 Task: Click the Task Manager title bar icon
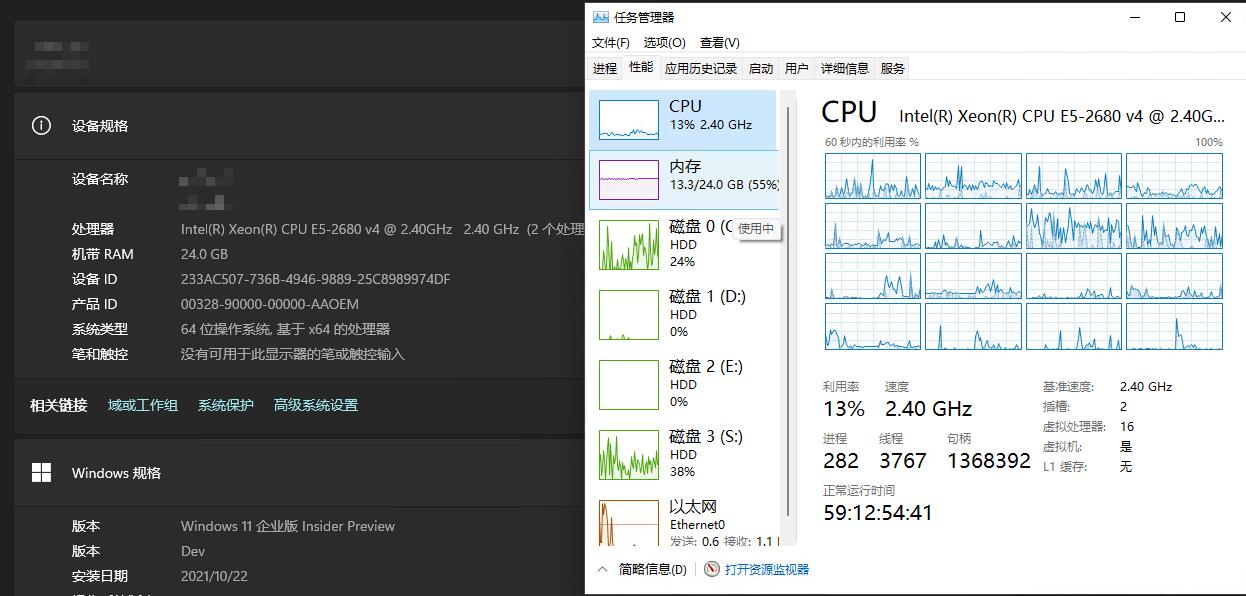[600, 17]
